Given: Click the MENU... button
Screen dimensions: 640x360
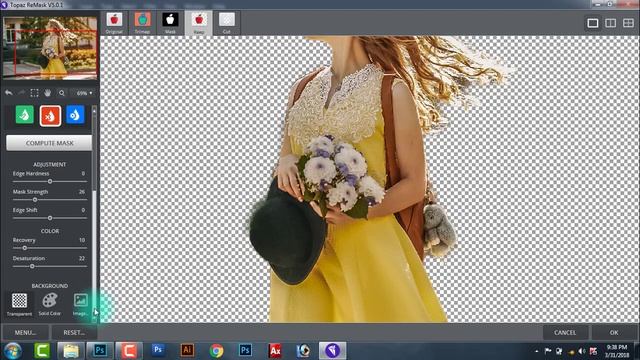Looking at the screenshot, I should click(25, 333).
